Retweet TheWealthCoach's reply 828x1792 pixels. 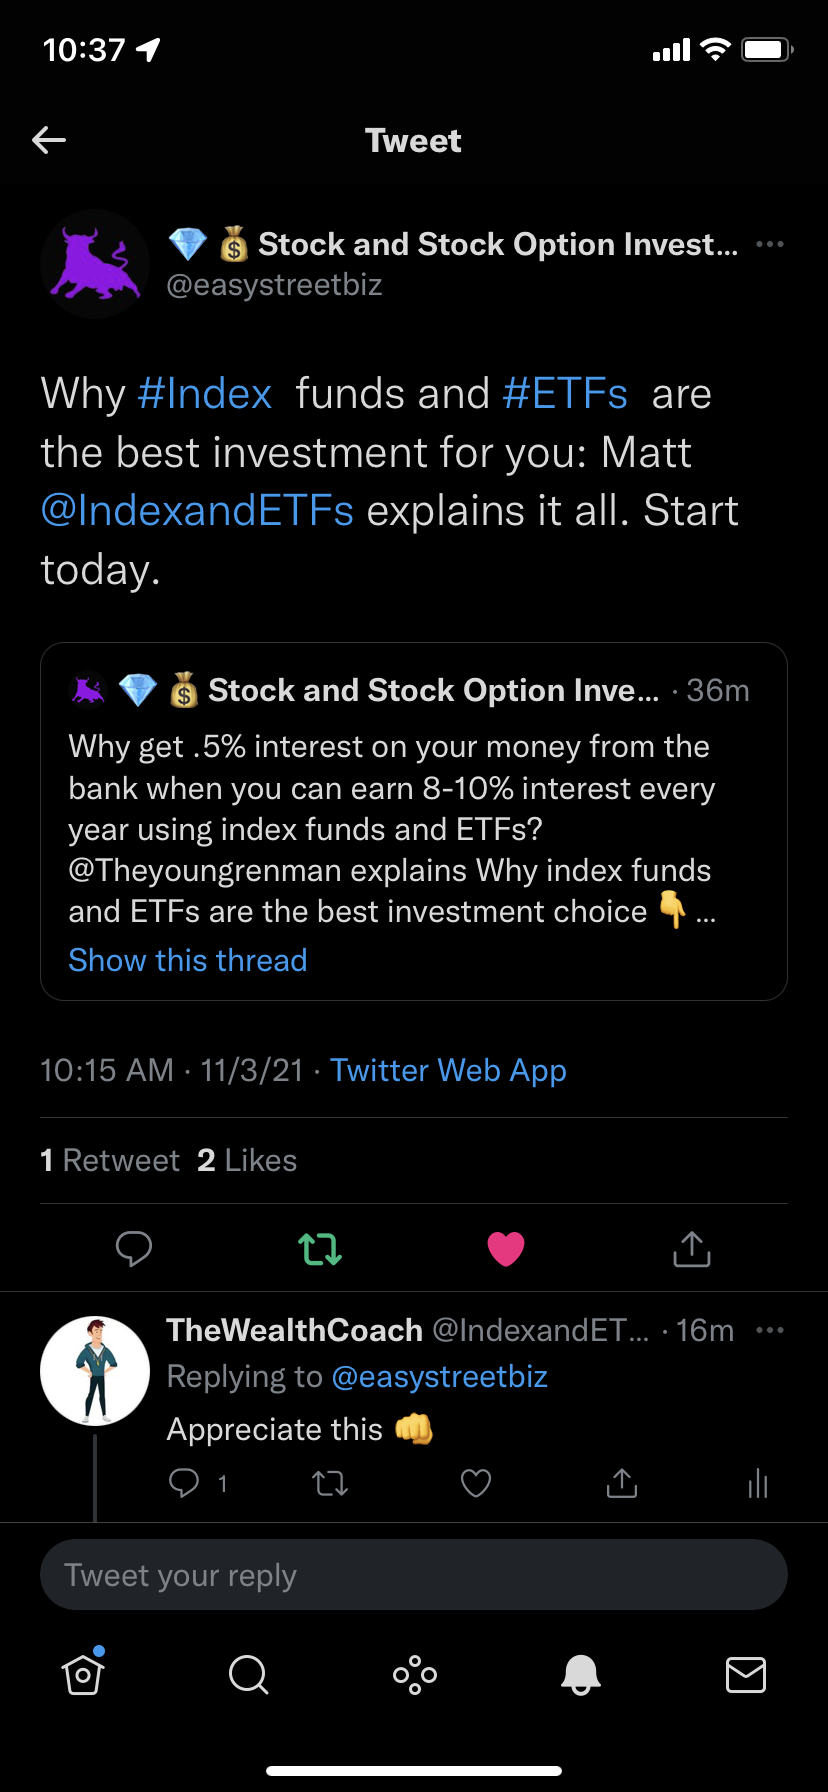tap(330, 1483)
